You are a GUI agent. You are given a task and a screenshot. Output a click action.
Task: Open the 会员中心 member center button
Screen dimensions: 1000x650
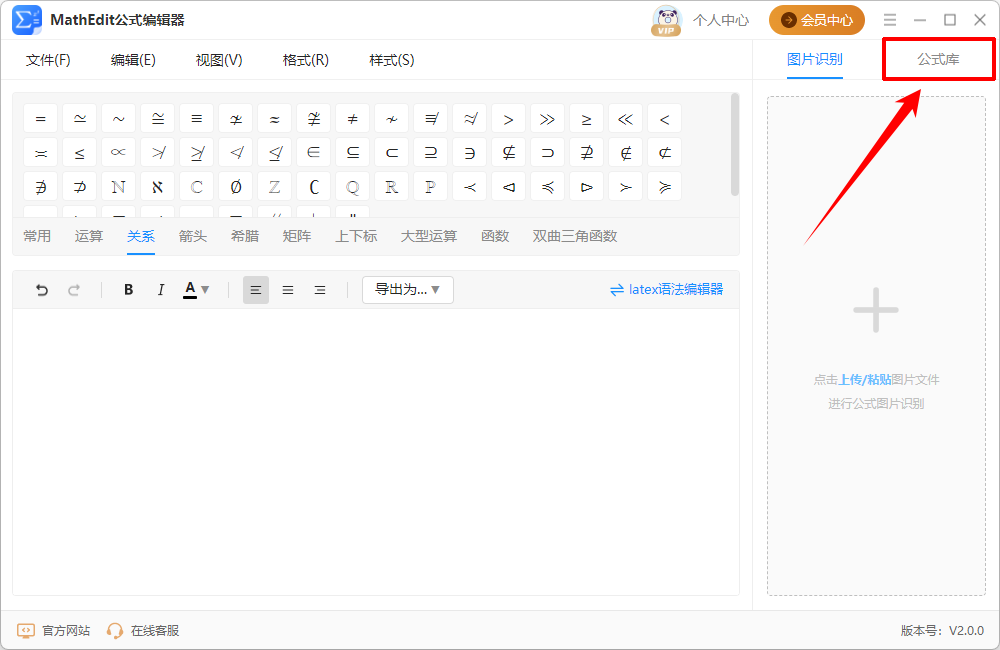coord(817,20)
